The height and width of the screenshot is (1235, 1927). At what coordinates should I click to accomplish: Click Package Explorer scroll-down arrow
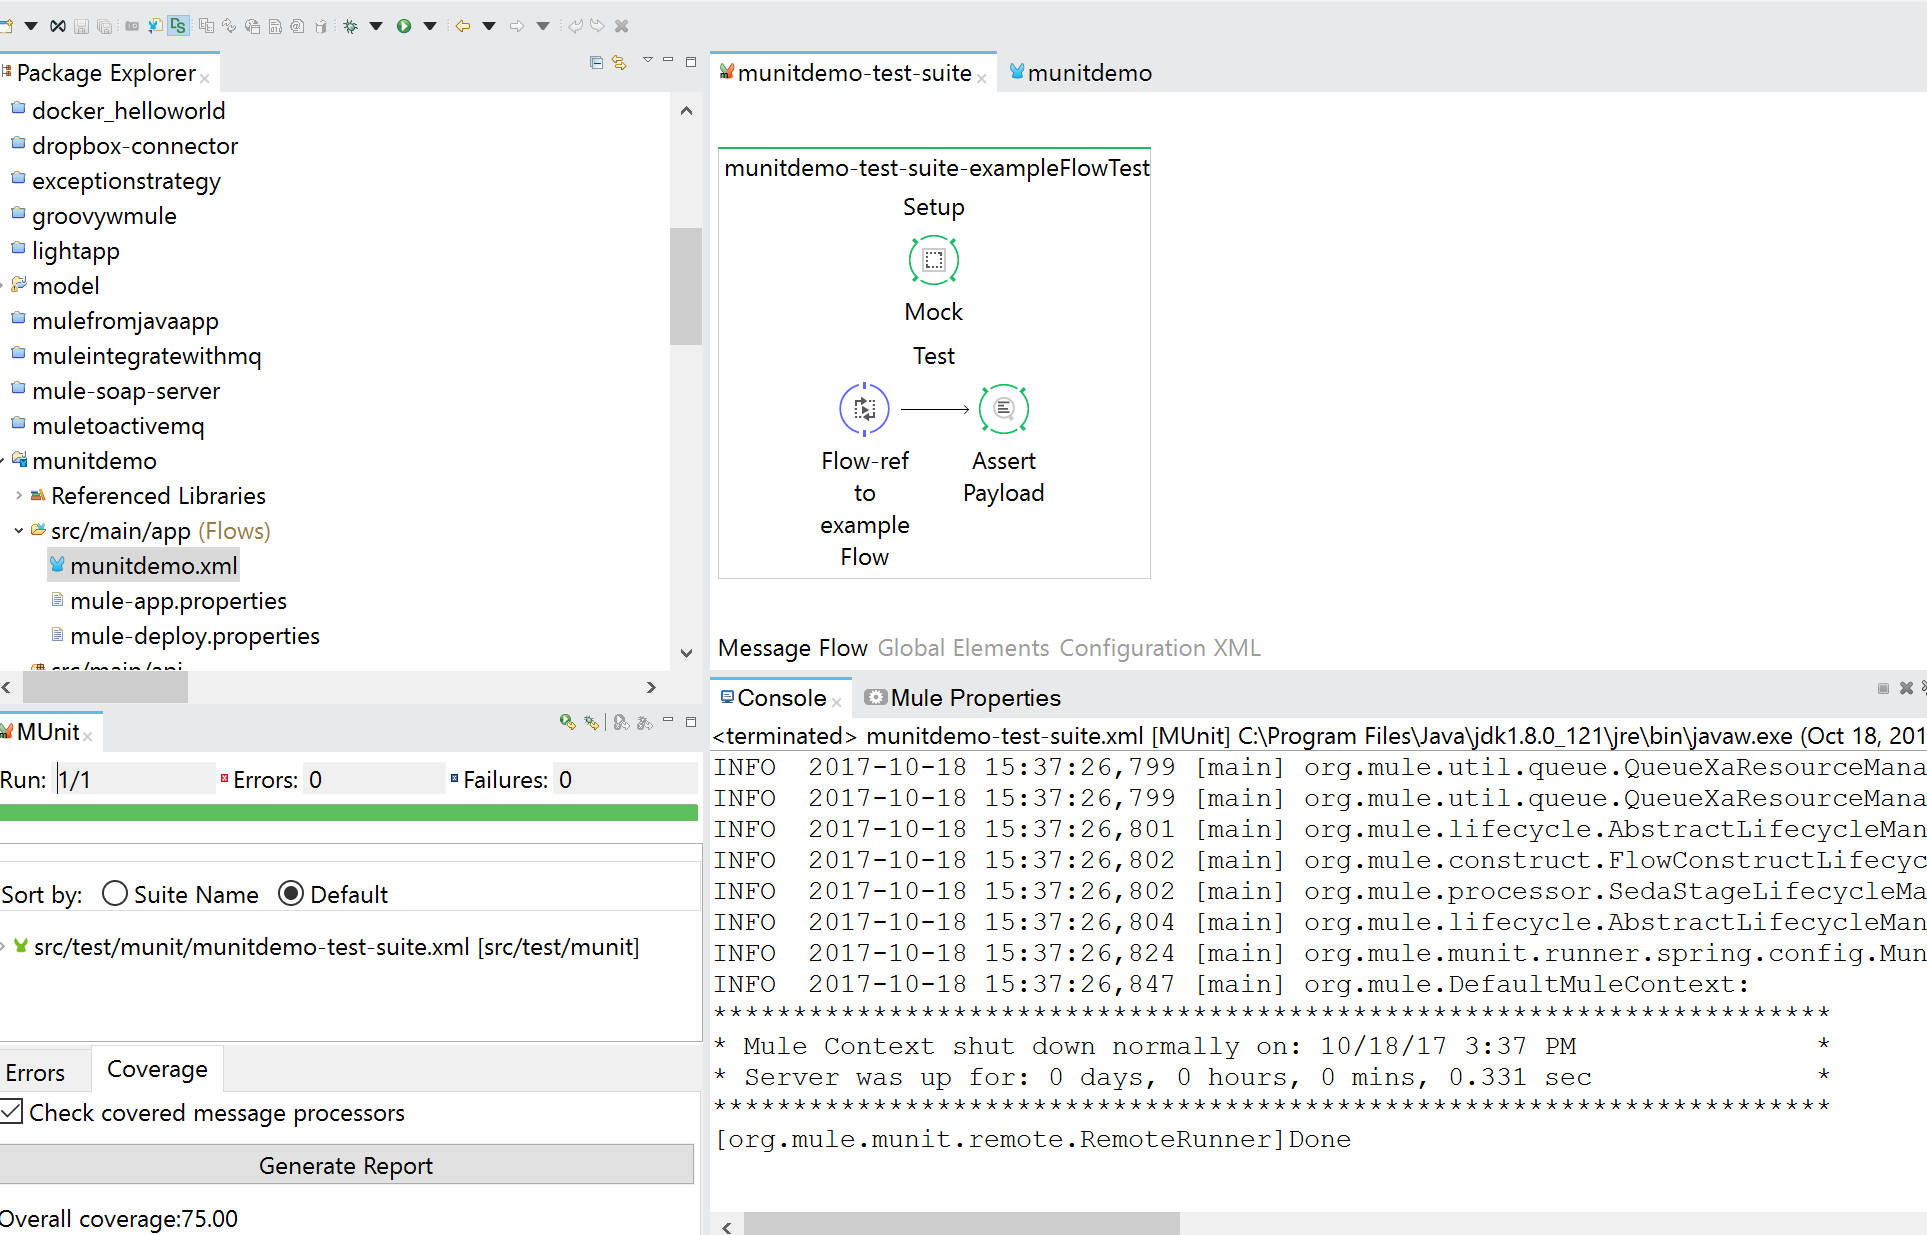tap(686, 653)
